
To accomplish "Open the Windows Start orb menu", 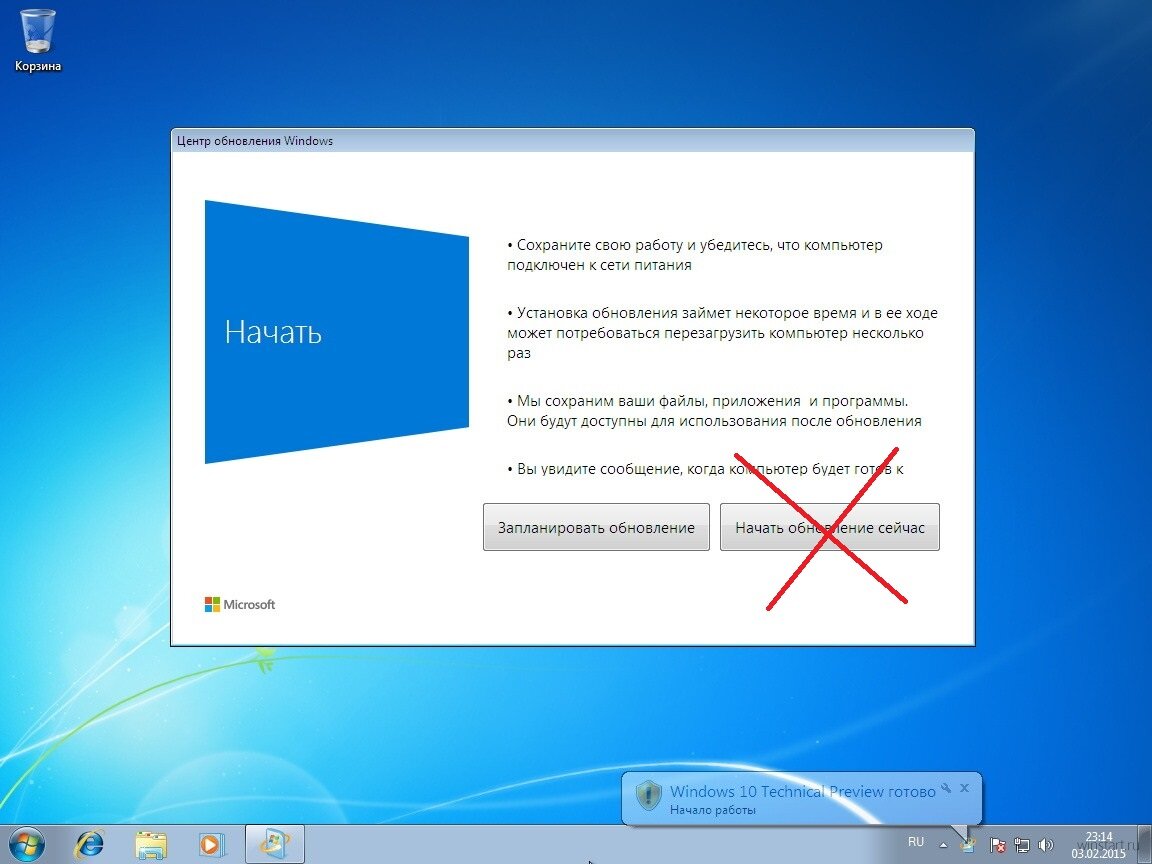I will click(x=26, y=845).
